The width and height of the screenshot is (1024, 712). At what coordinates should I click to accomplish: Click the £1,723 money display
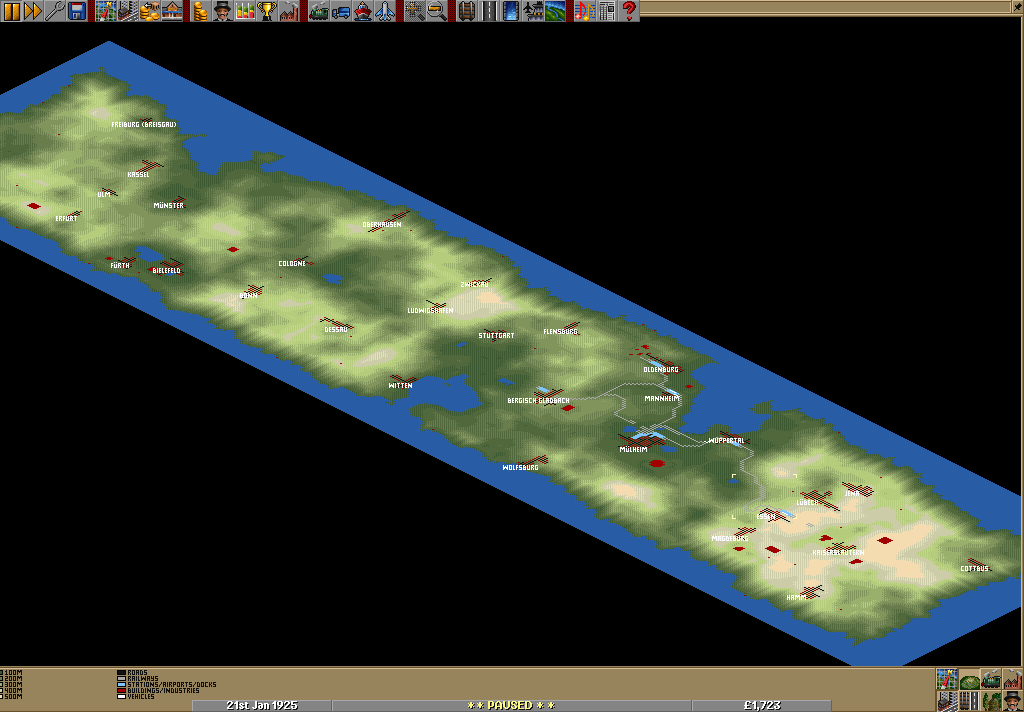pyautogui.click(x=761, y=705)
